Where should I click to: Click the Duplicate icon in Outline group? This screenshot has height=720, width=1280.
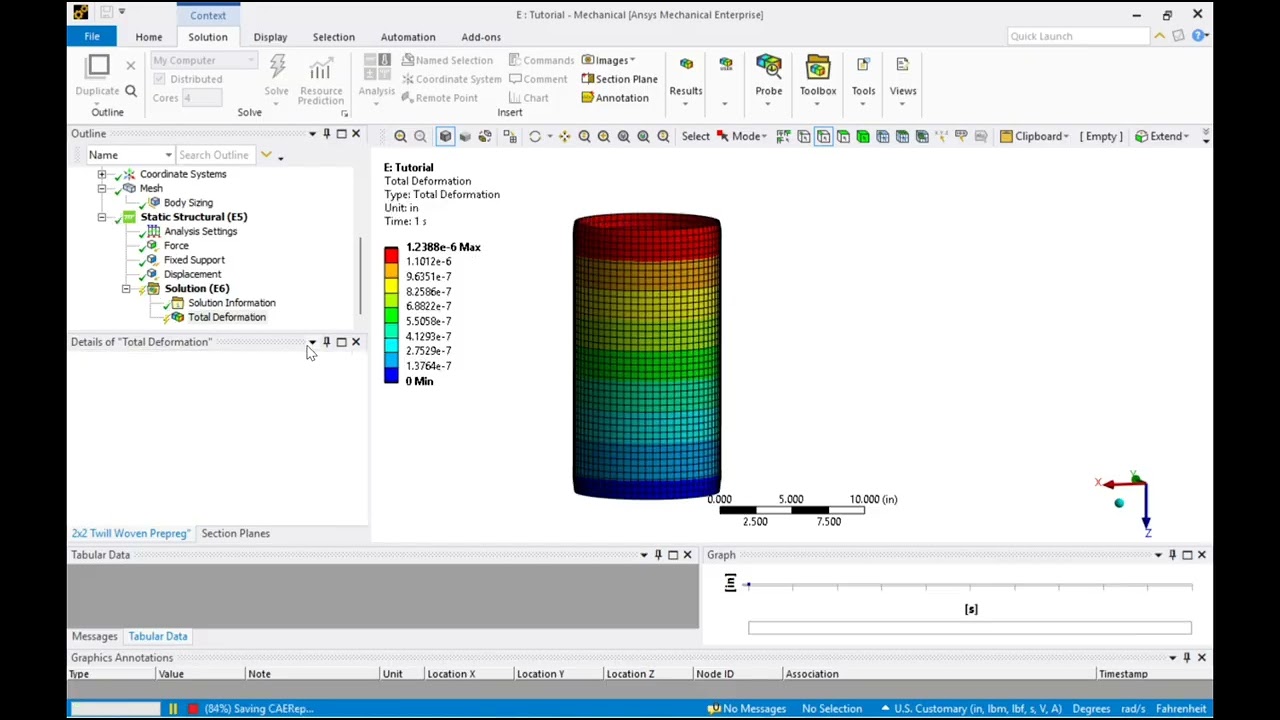[98, 67]
